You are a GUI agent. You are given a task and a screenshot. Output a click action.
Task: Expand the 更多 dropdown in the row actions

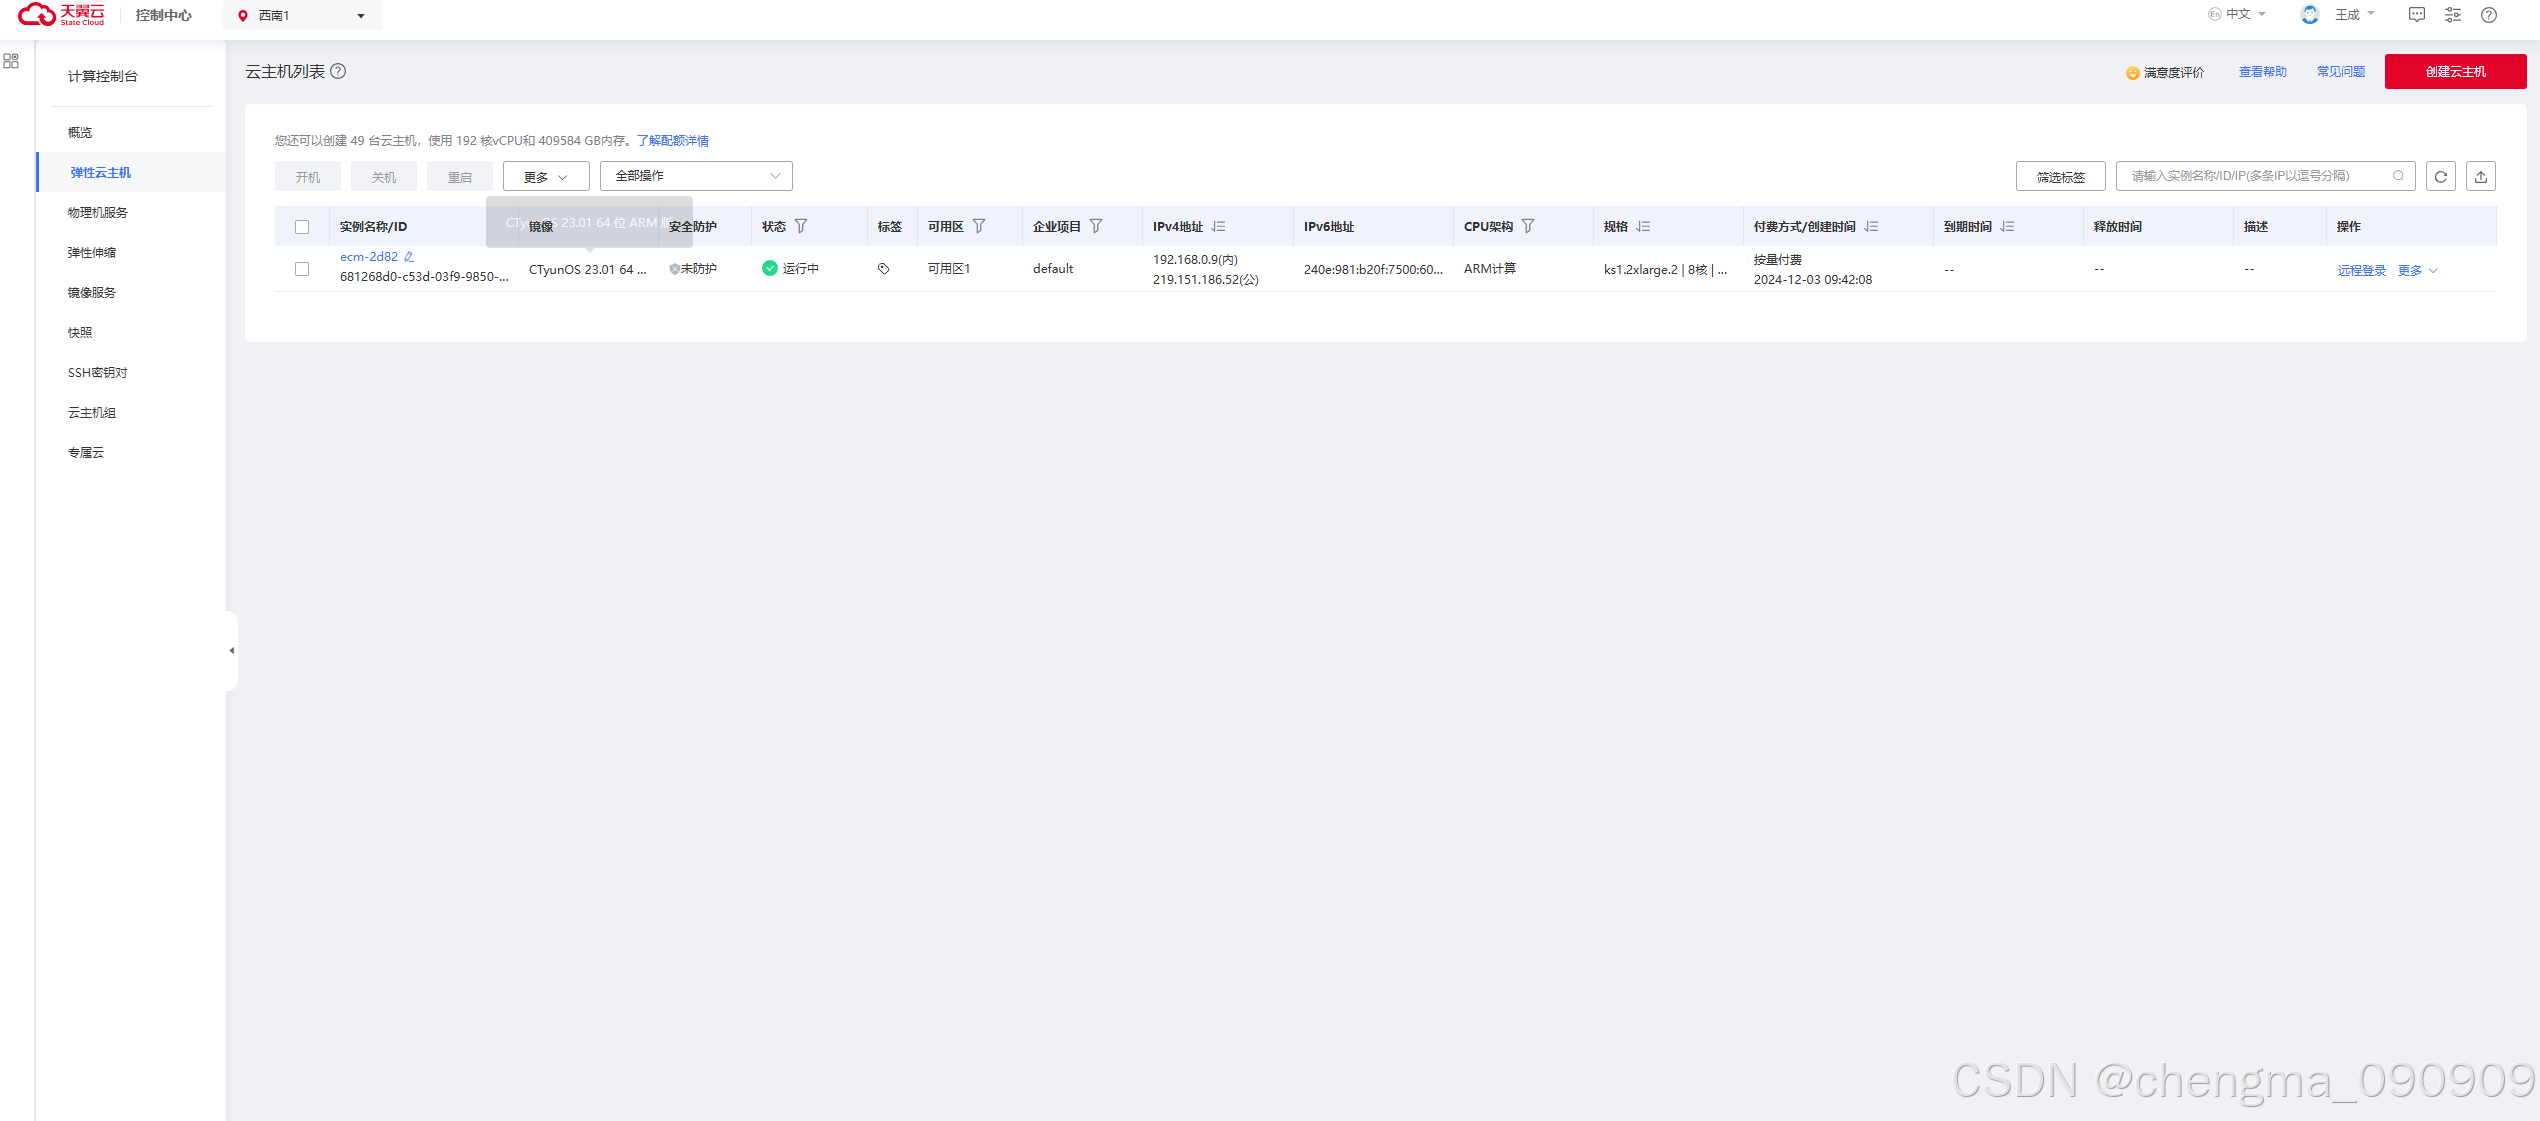[2417, 270]
